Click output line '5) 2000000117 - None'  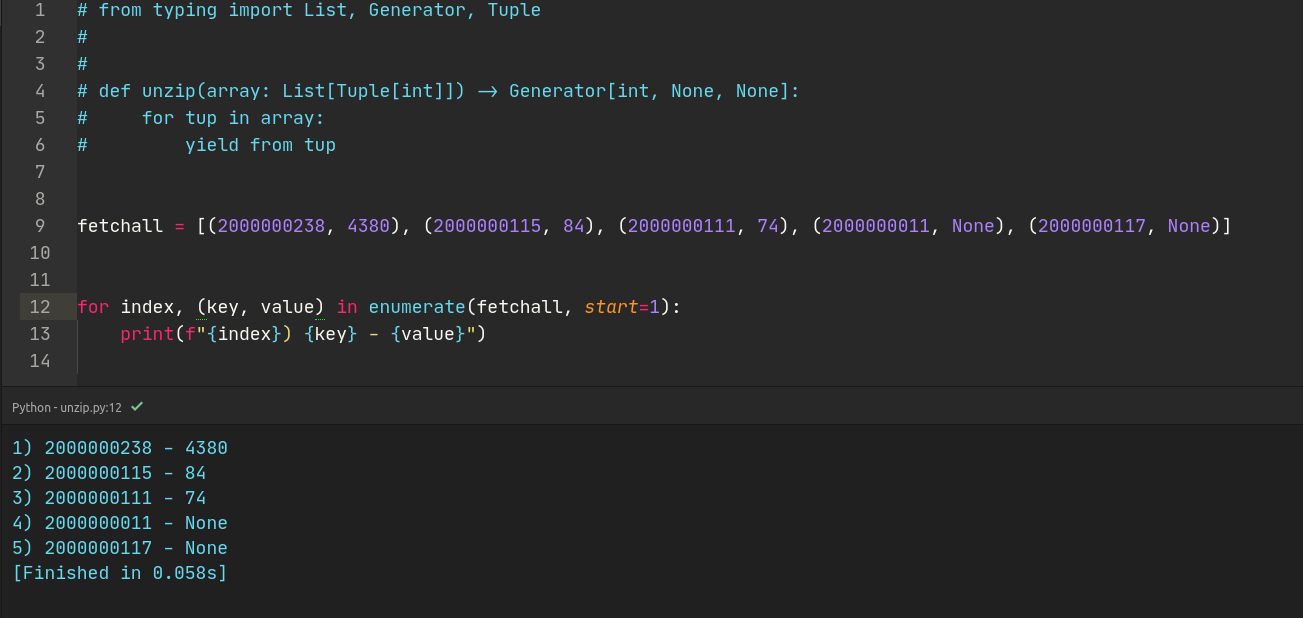point(120,548)
